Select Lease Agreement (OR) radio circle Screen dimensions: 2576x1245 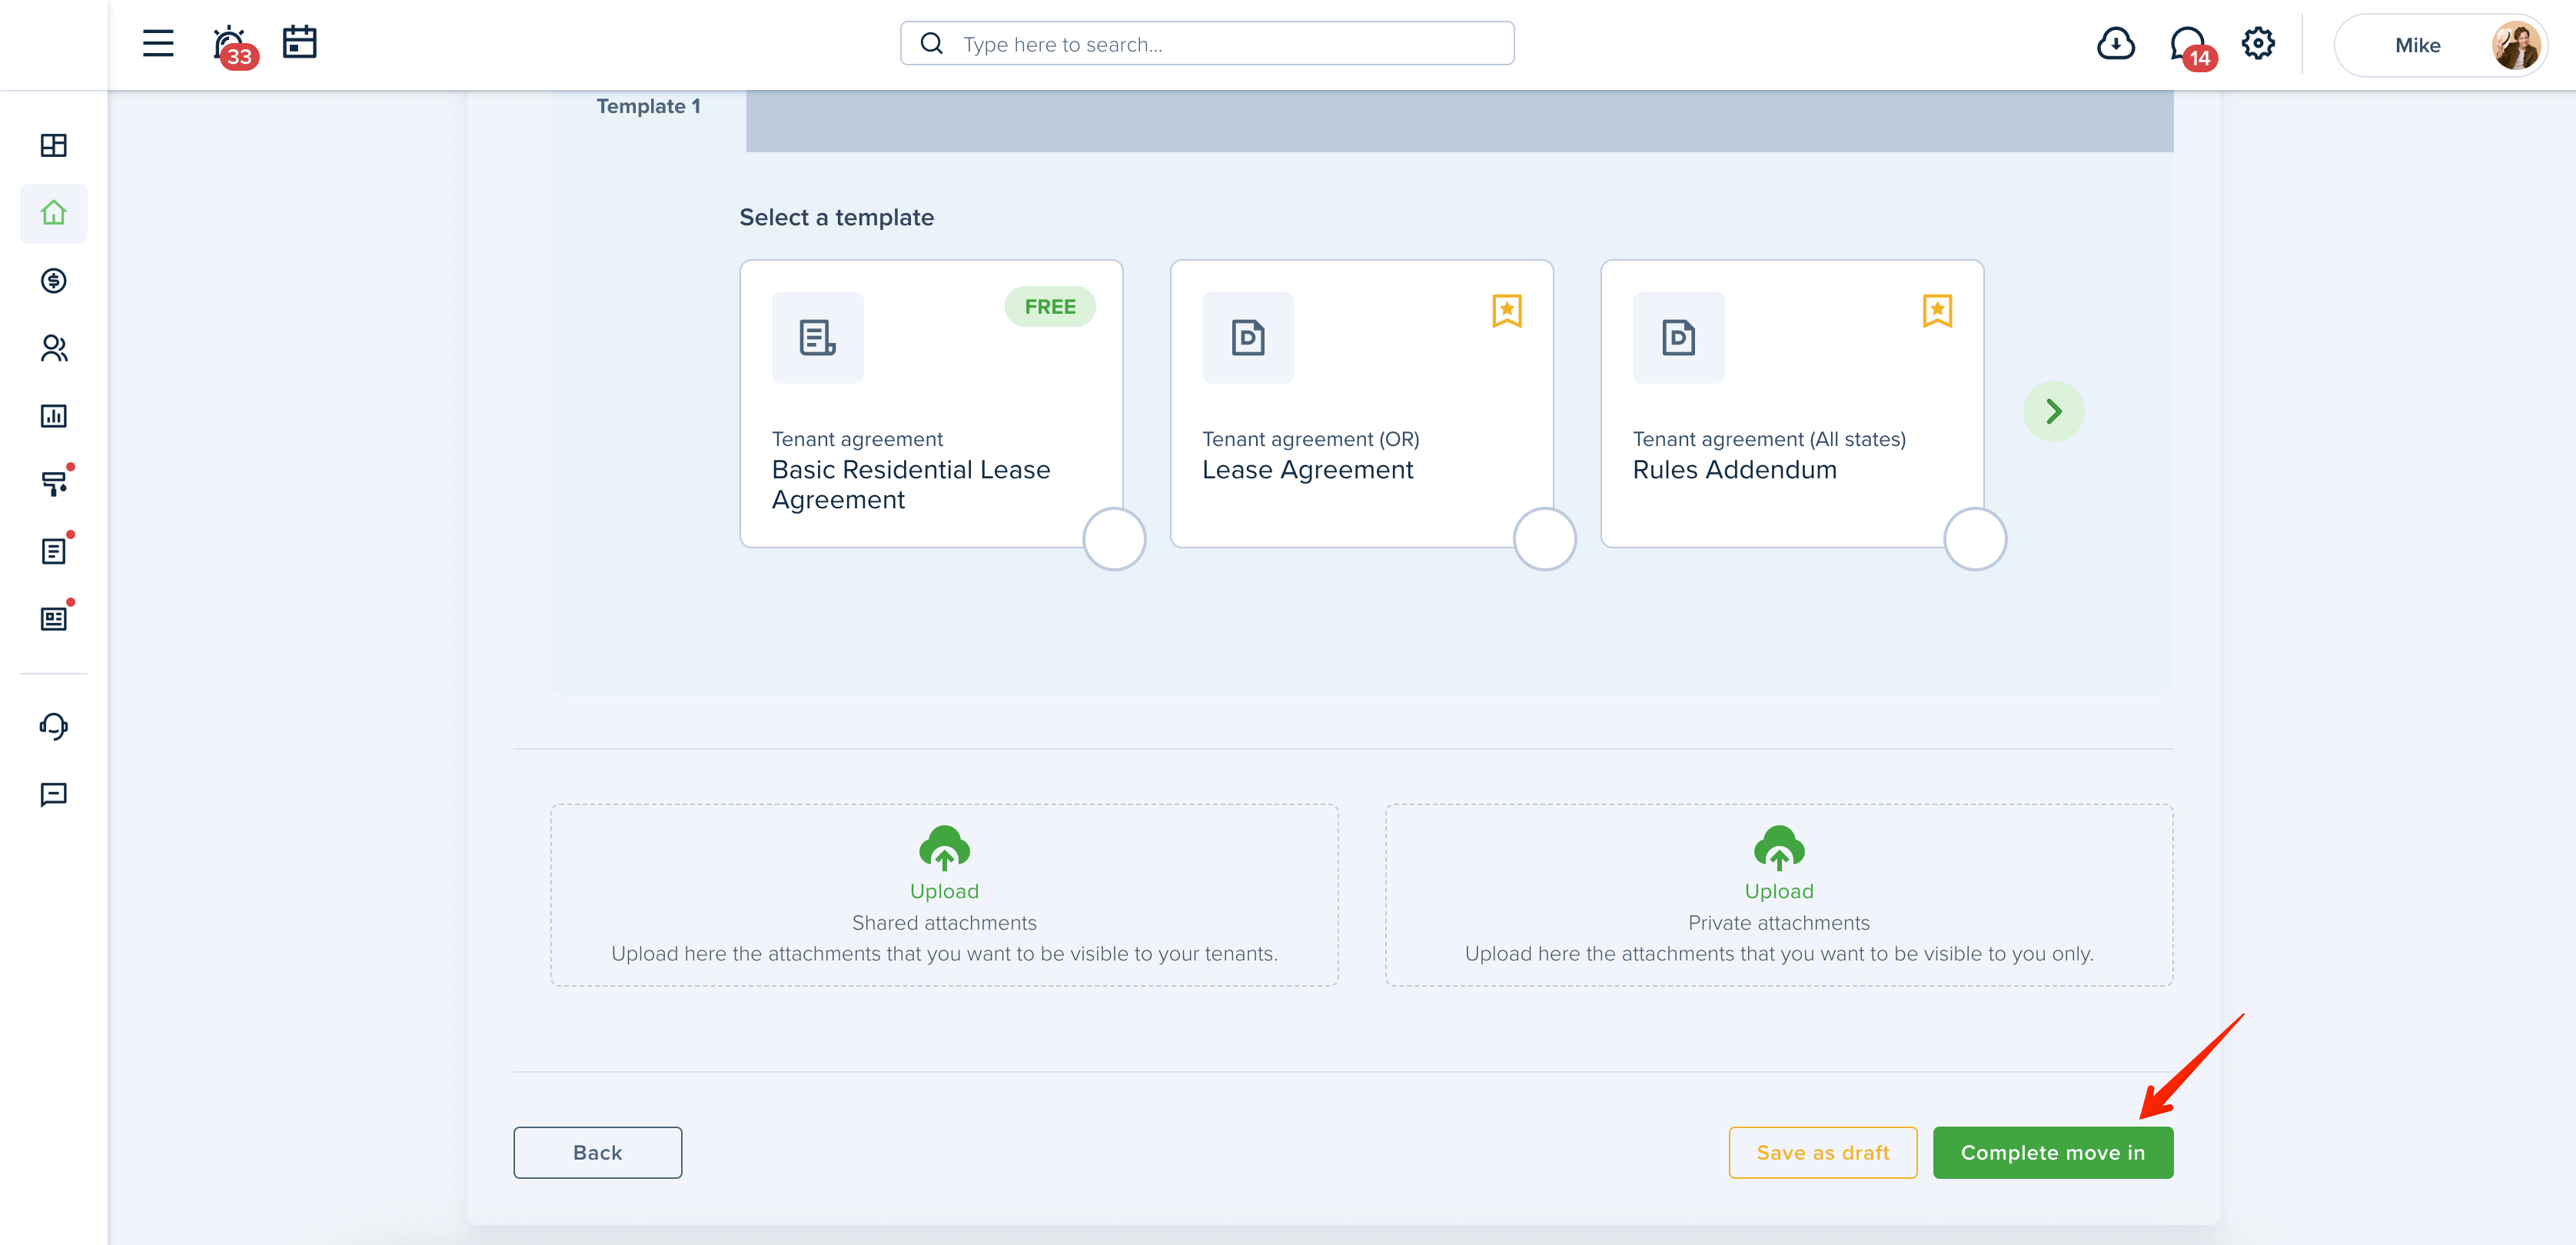(1545, 539)
